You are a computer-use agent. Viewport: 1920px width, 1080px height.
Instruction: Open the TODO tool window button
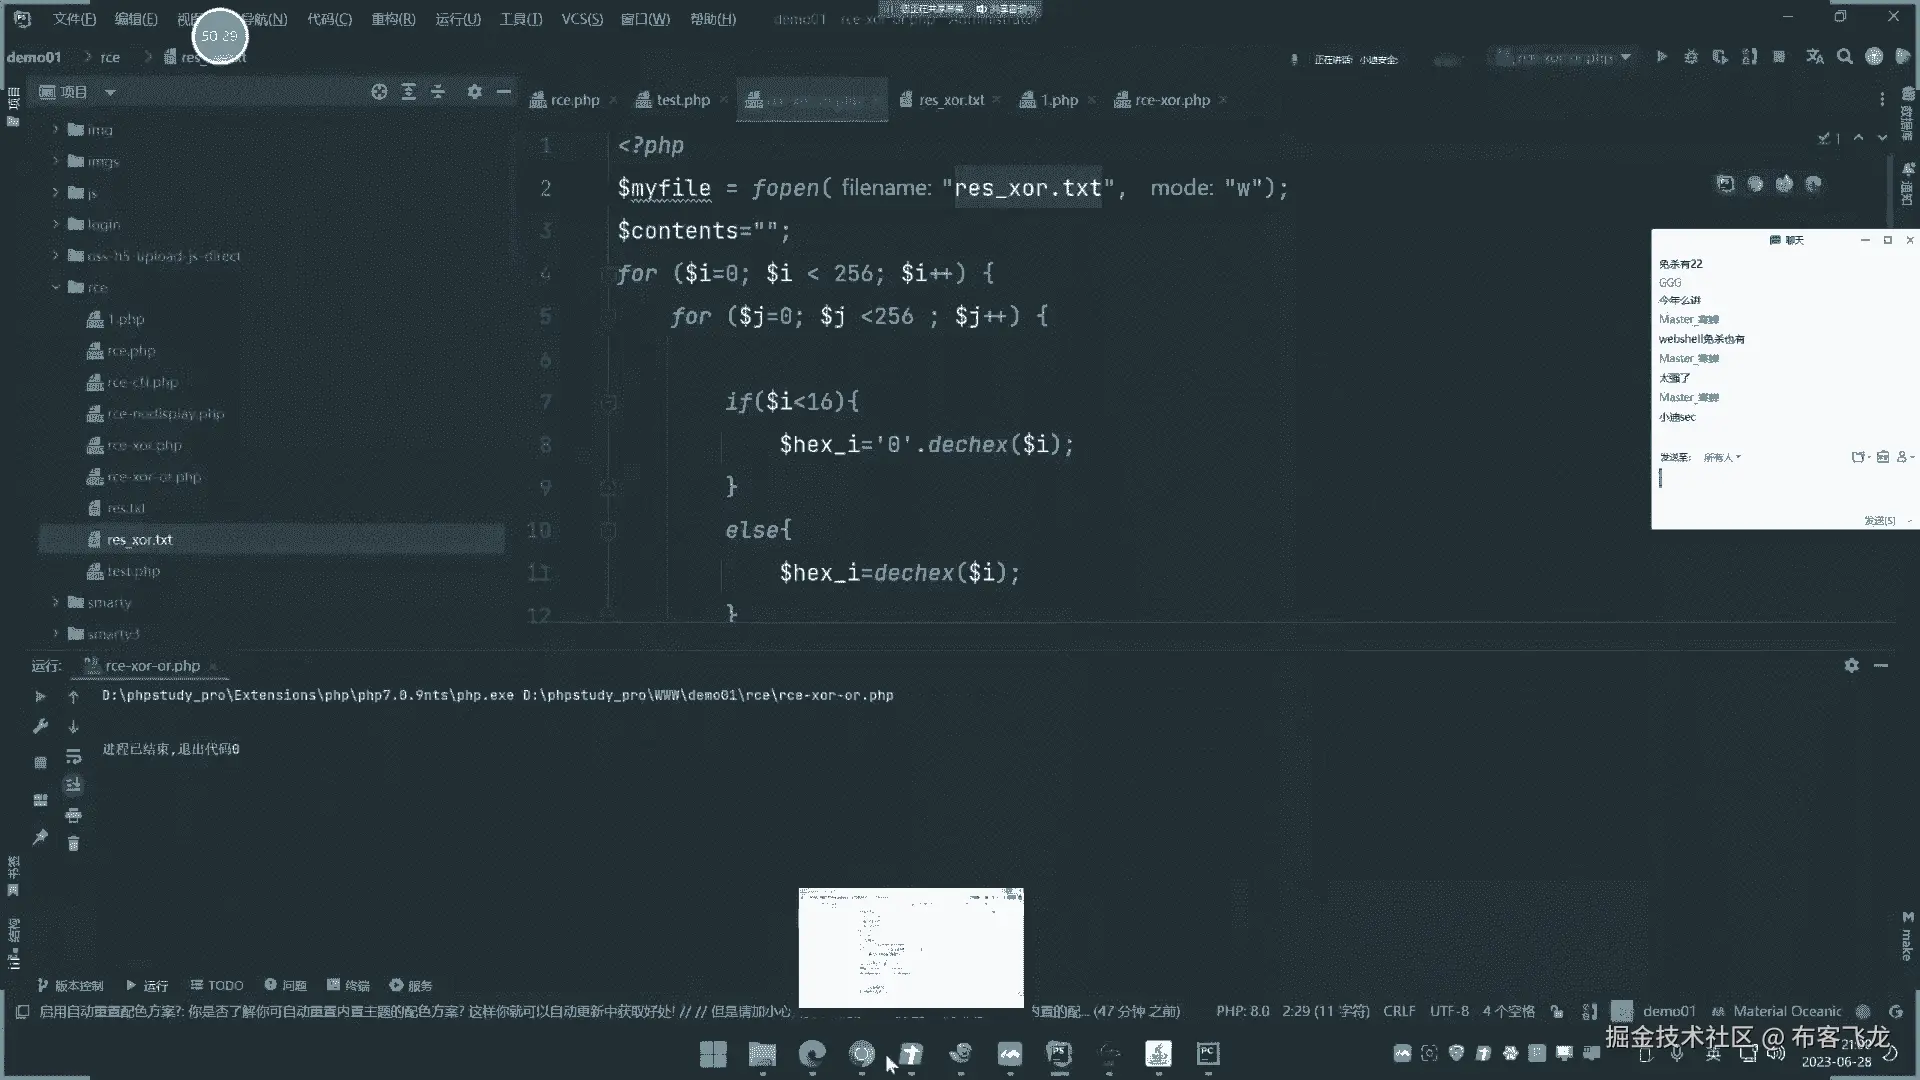click(217, 985)
